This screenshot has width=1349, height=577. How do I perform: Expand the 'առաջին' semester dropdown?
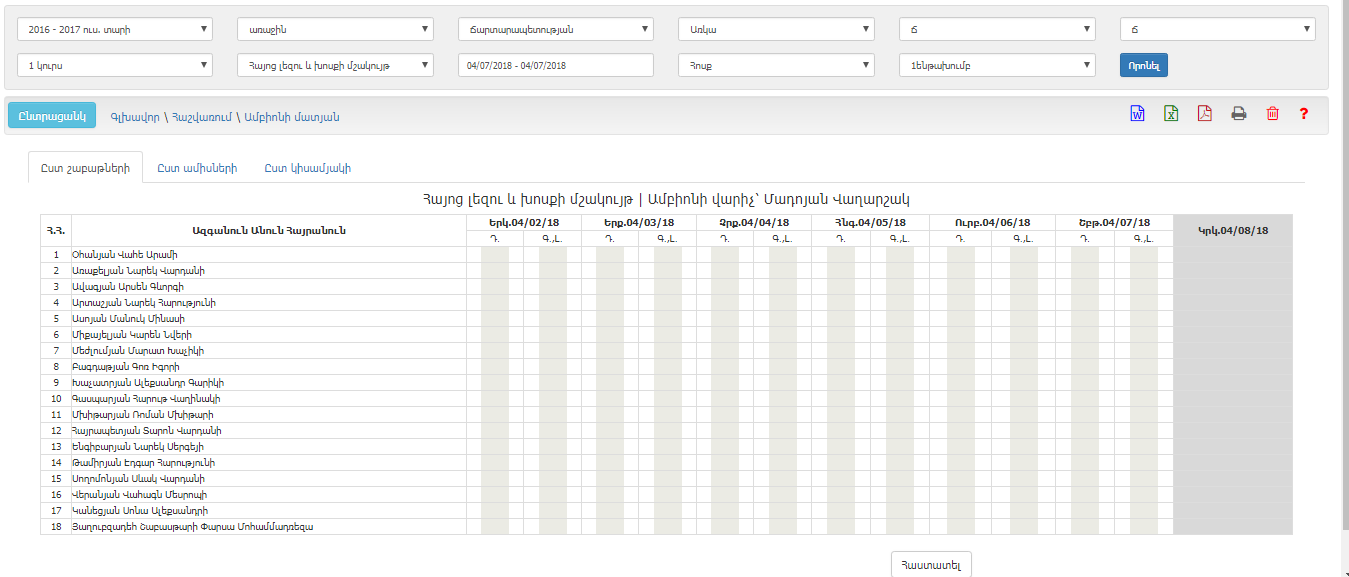tap(335, 30)
